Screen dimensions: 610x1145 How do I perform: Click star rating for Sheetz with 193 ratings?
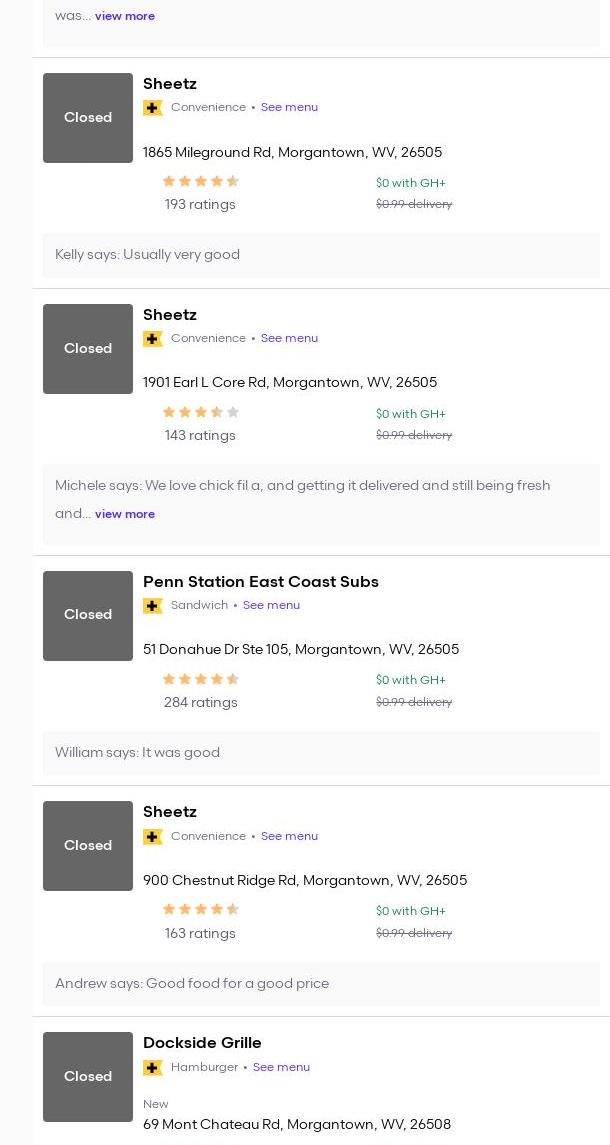pos(201,181)
